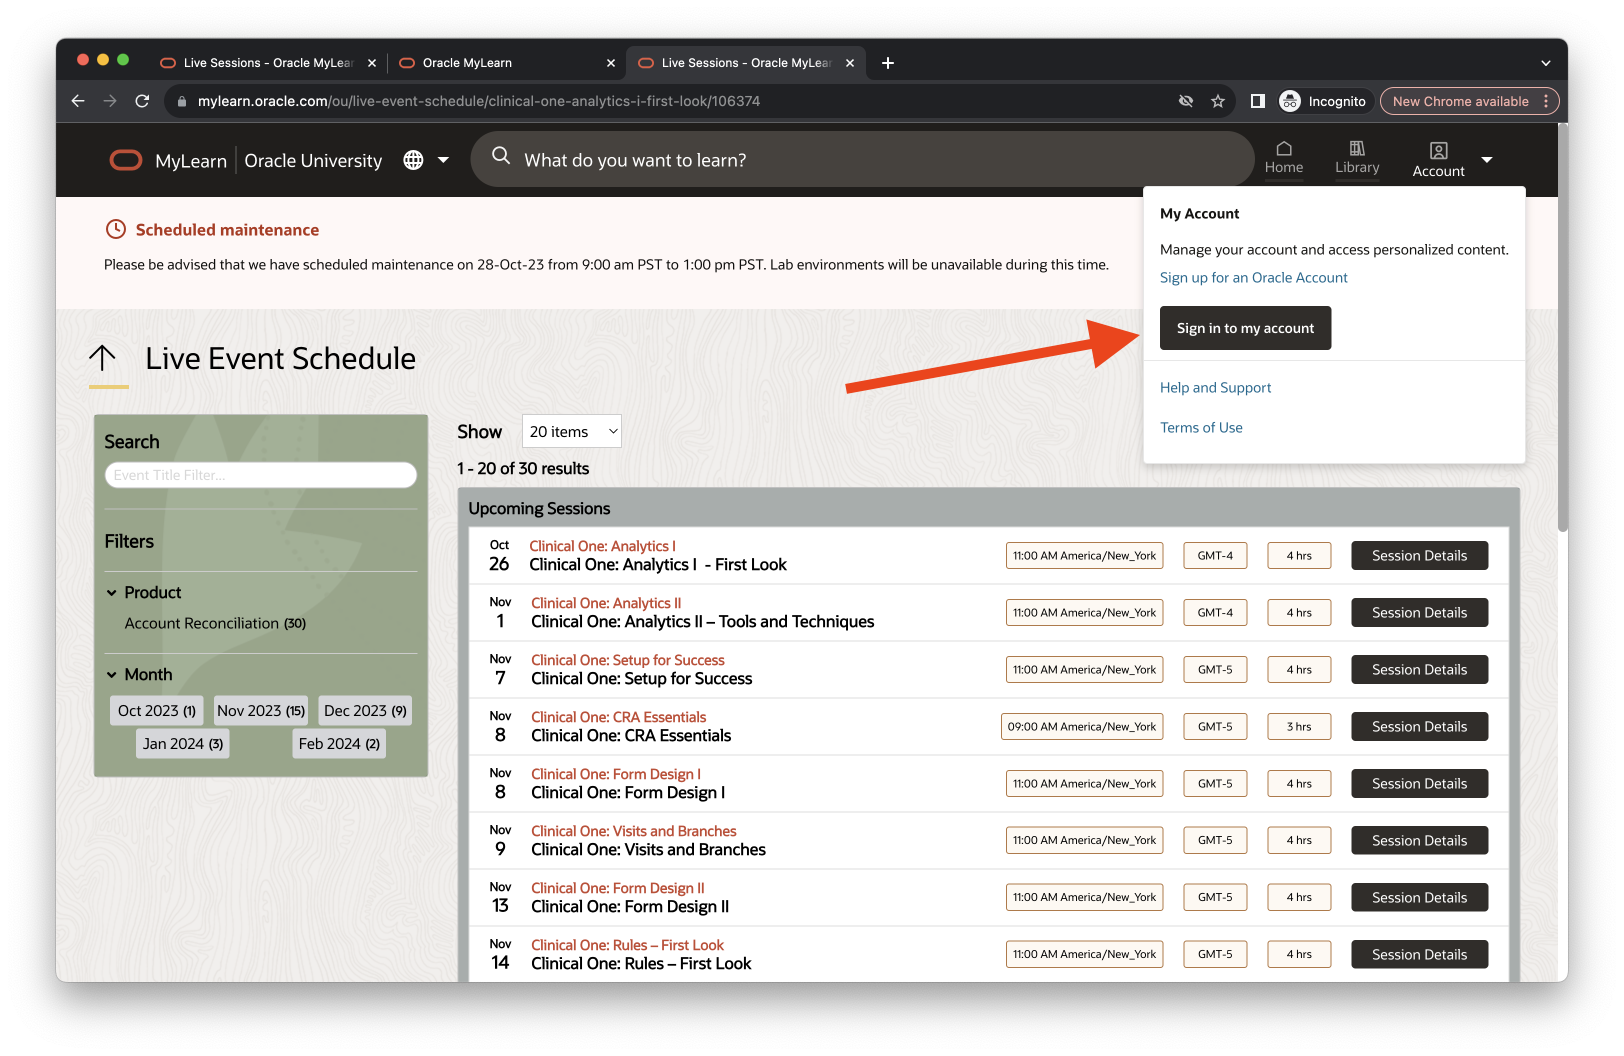
Task: Close the middle Oracle MyLearn tab
Action: pyautogui.click(x=611, y=63)
